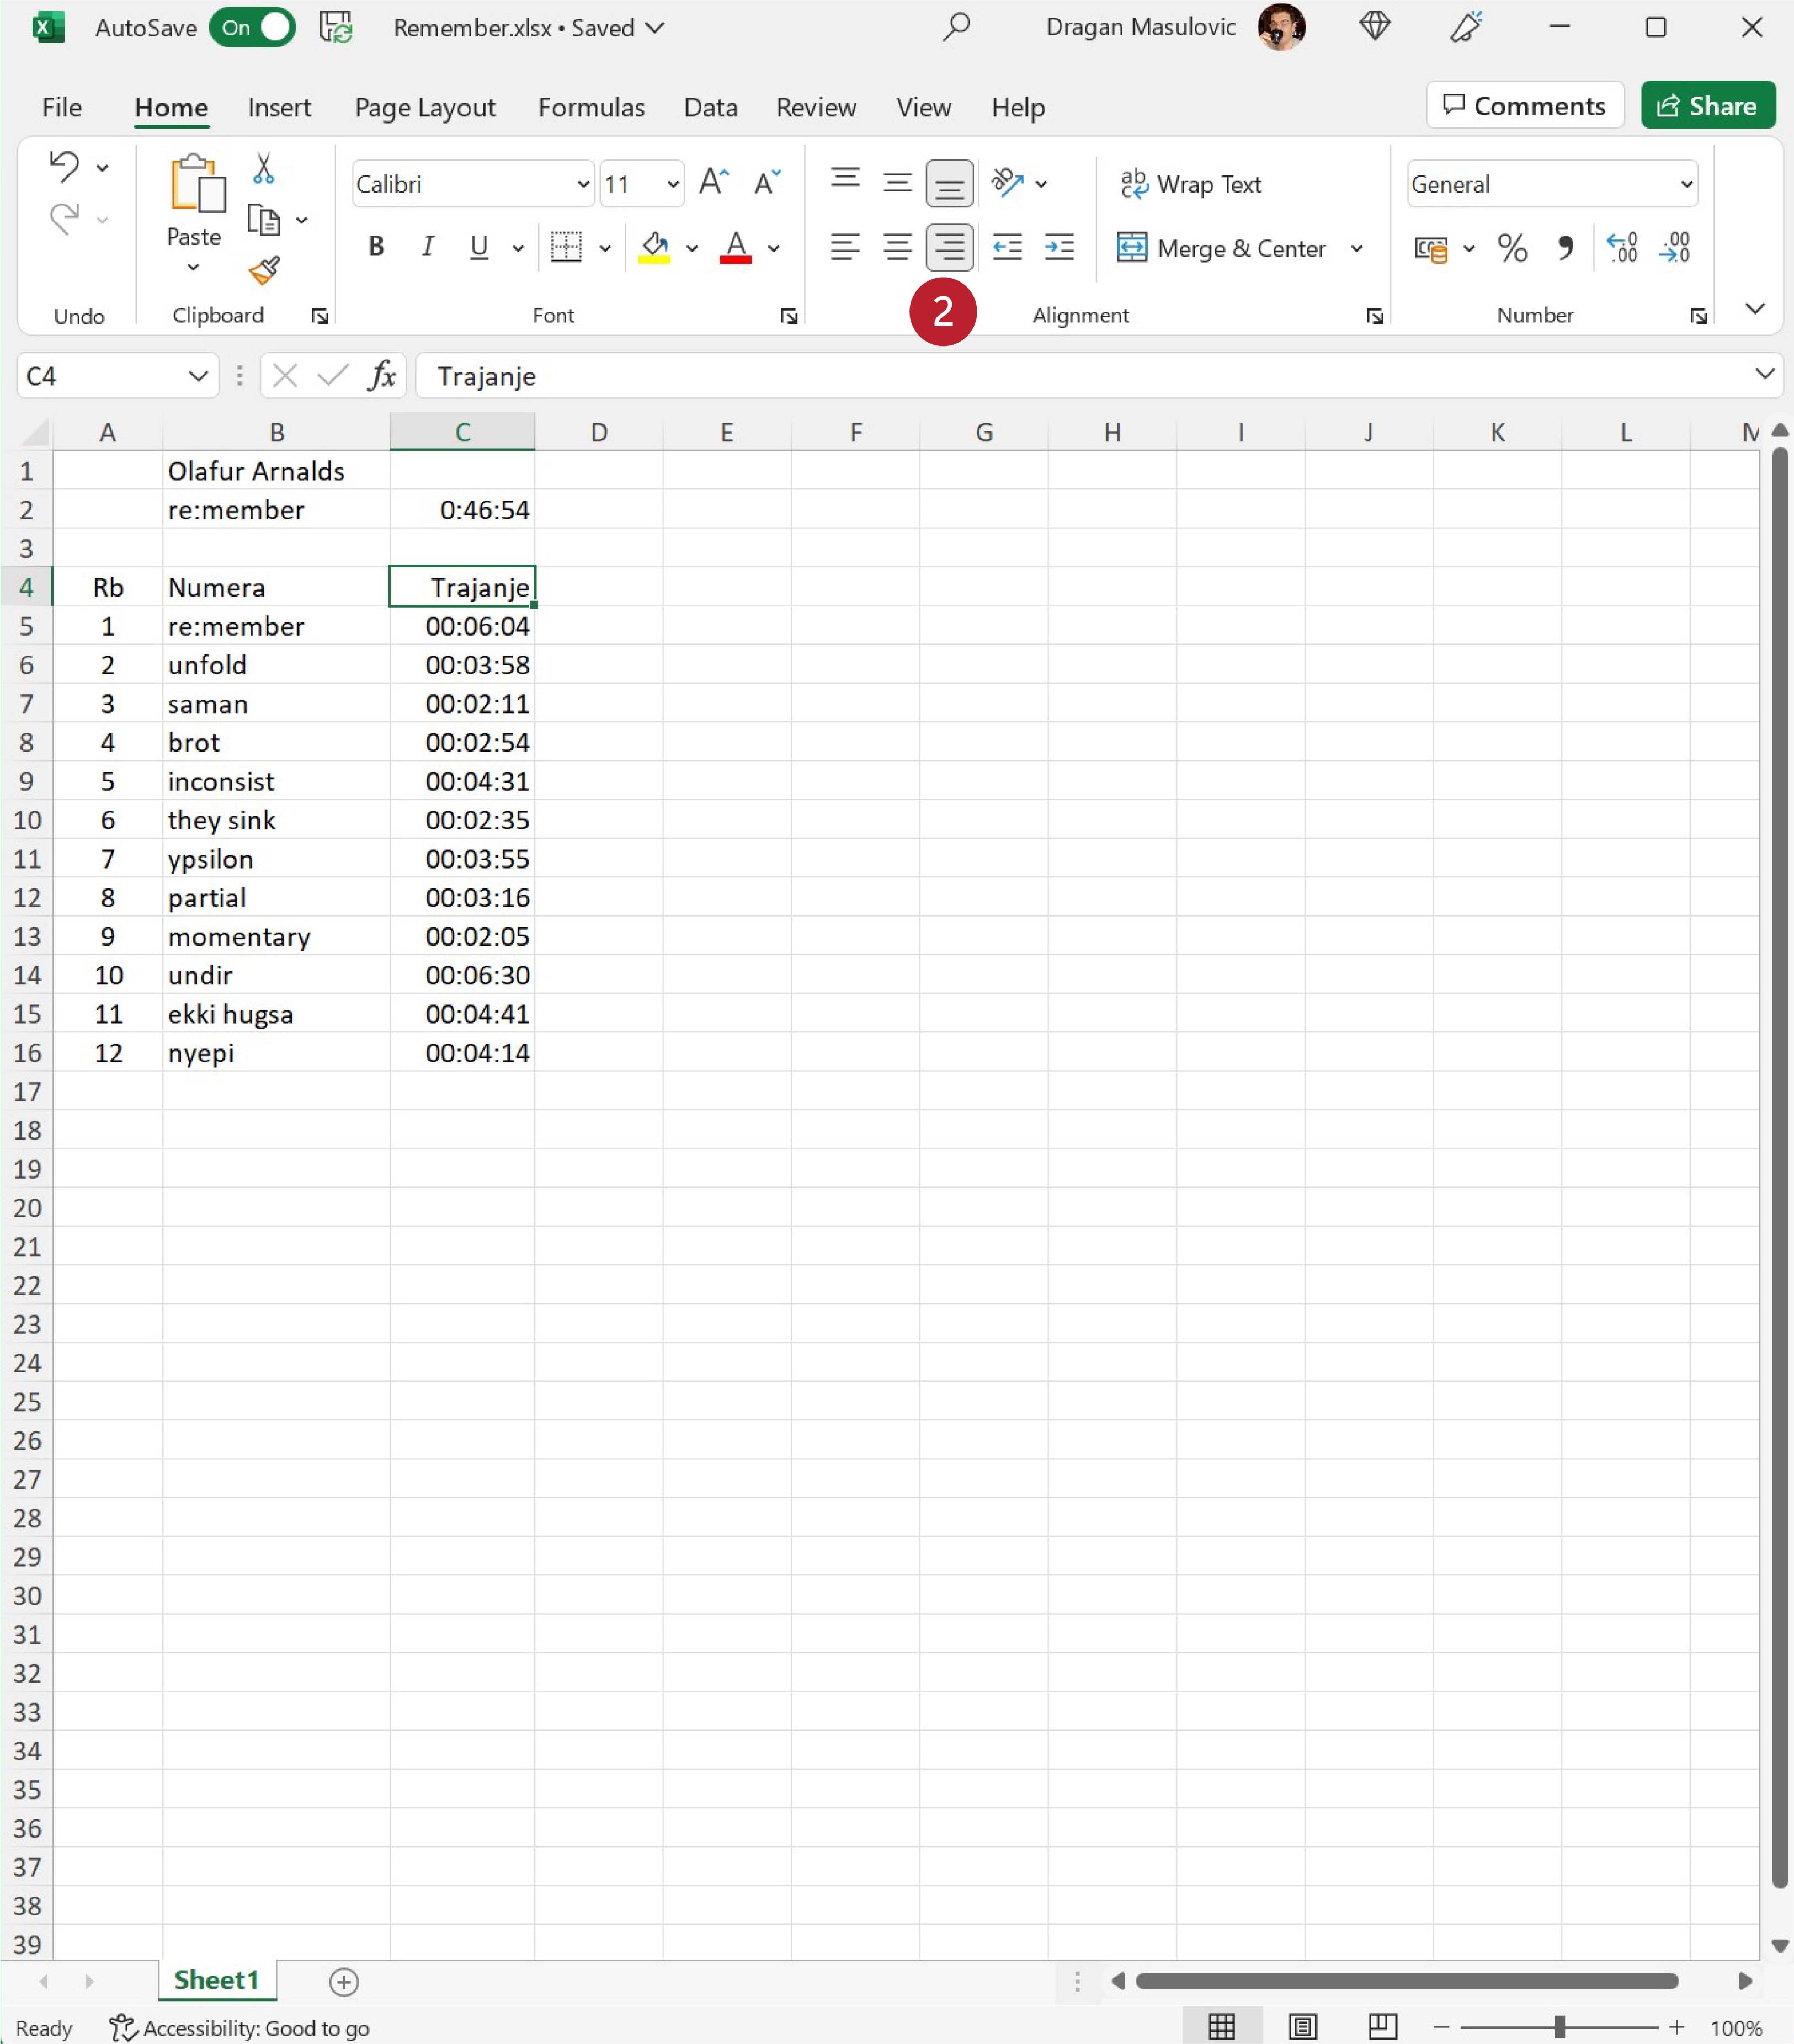Add a new sheet with plus icon

pyautogui.click(x=344, y=1982)
